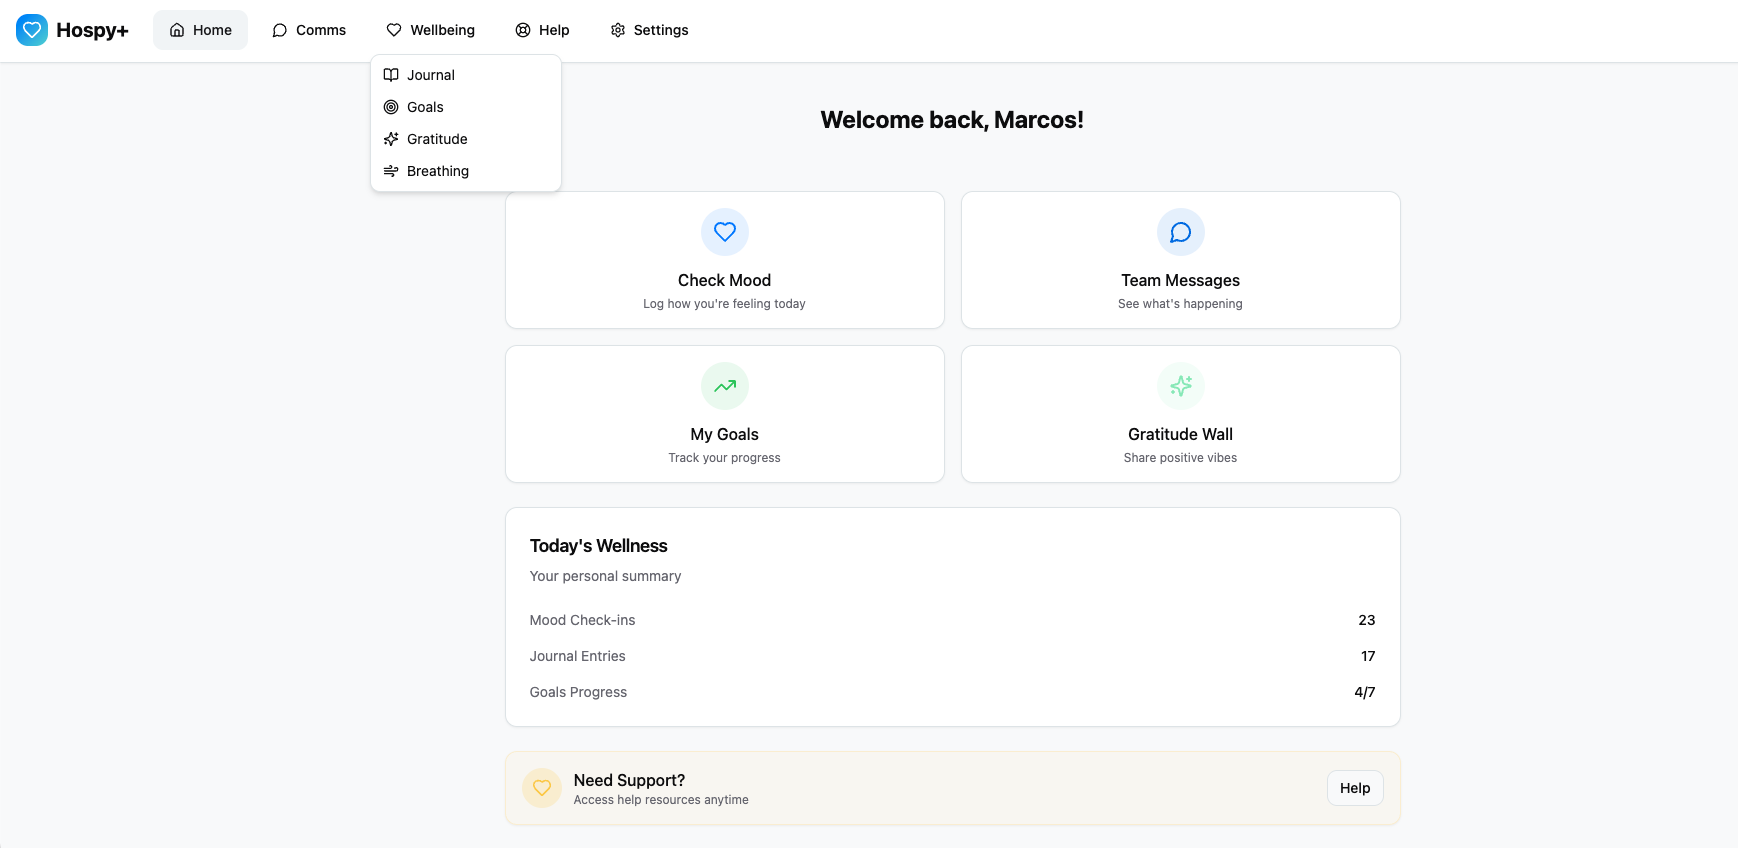Click the Hospy+ heart logo icon
The image size is (1738, 848).
pos(32,30)
